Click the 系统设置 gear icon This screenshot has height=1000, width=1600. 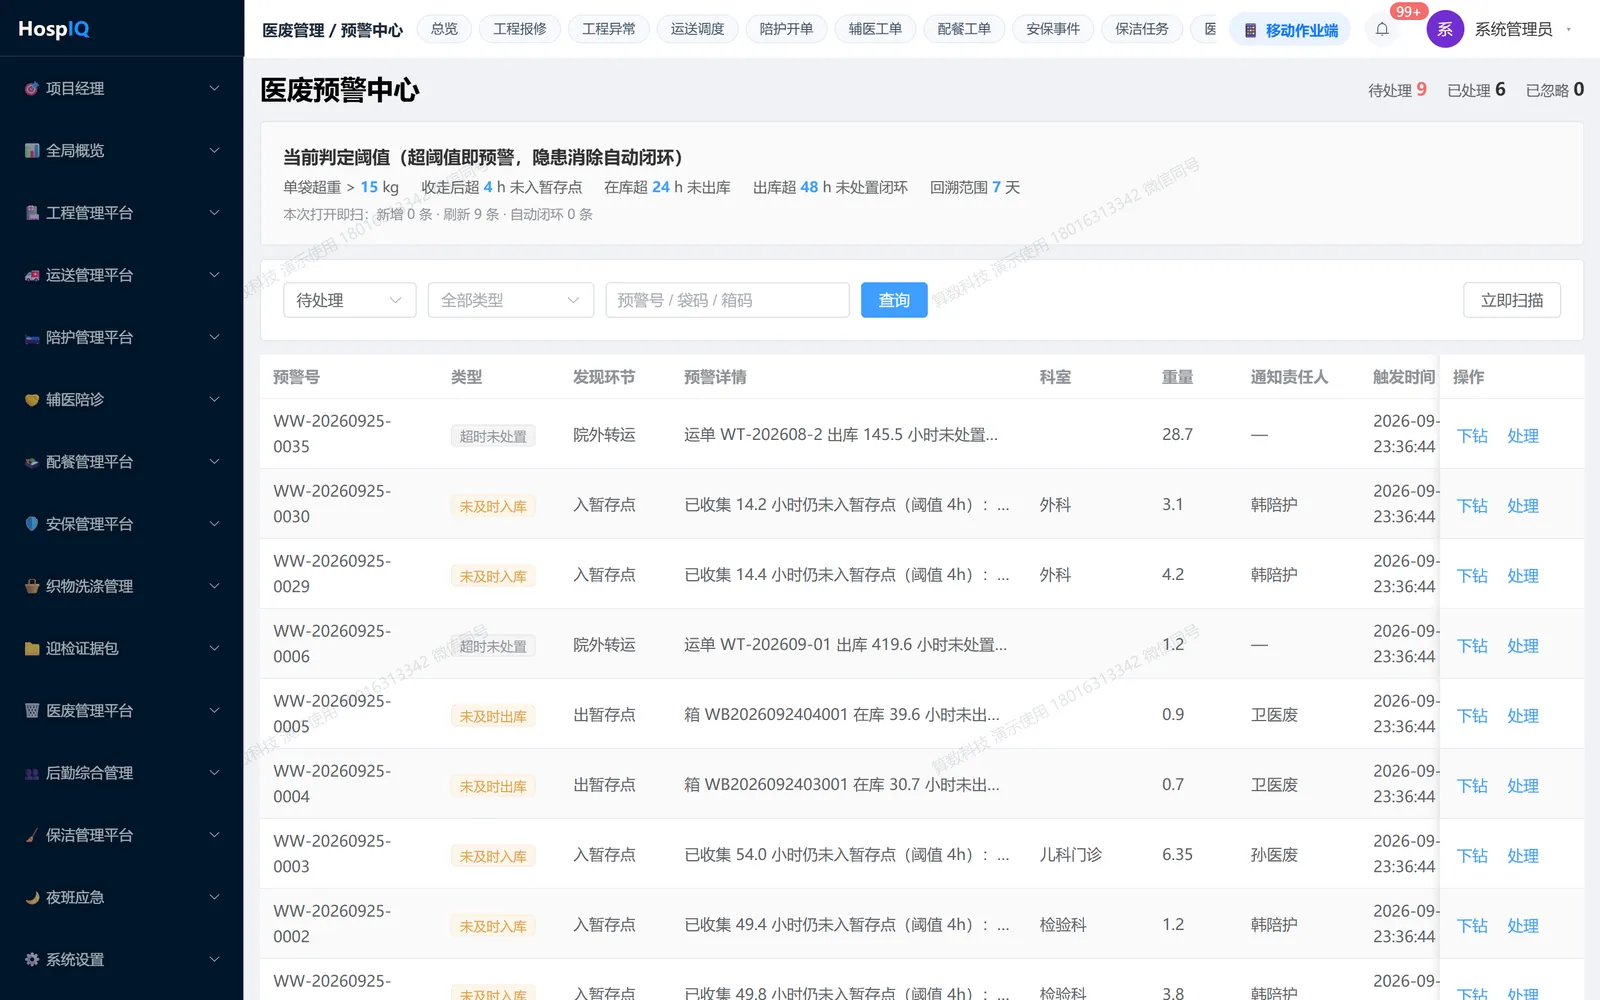pyautogui.click(x=32, y=959)
